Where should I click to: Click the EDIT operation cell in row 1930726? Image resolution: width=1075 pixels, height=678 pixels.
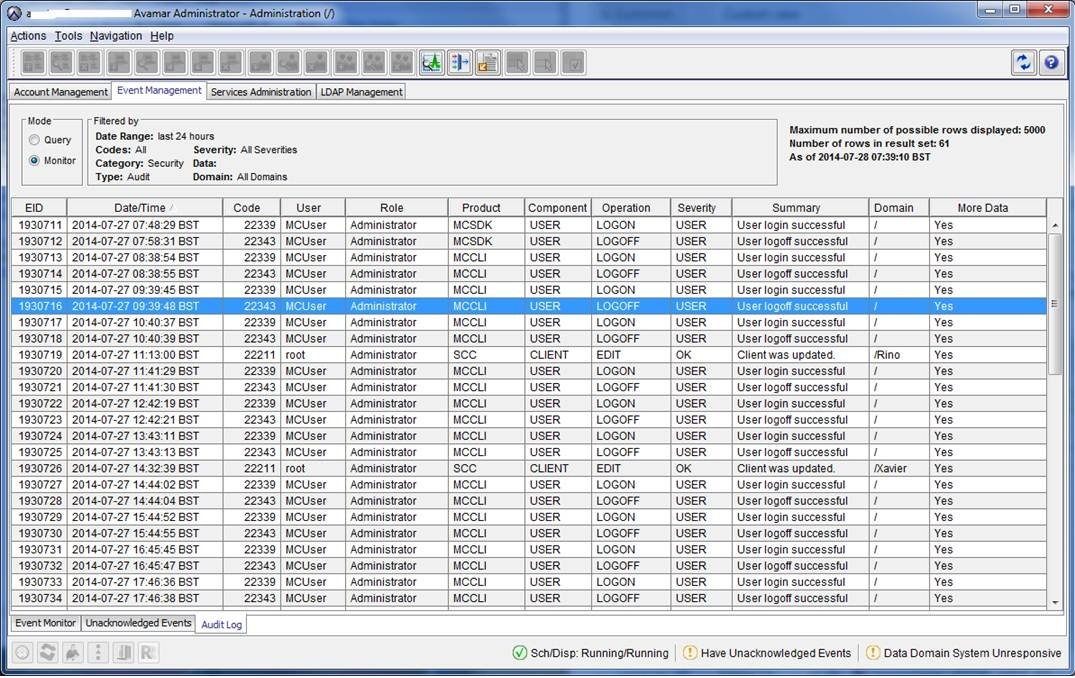631,468
